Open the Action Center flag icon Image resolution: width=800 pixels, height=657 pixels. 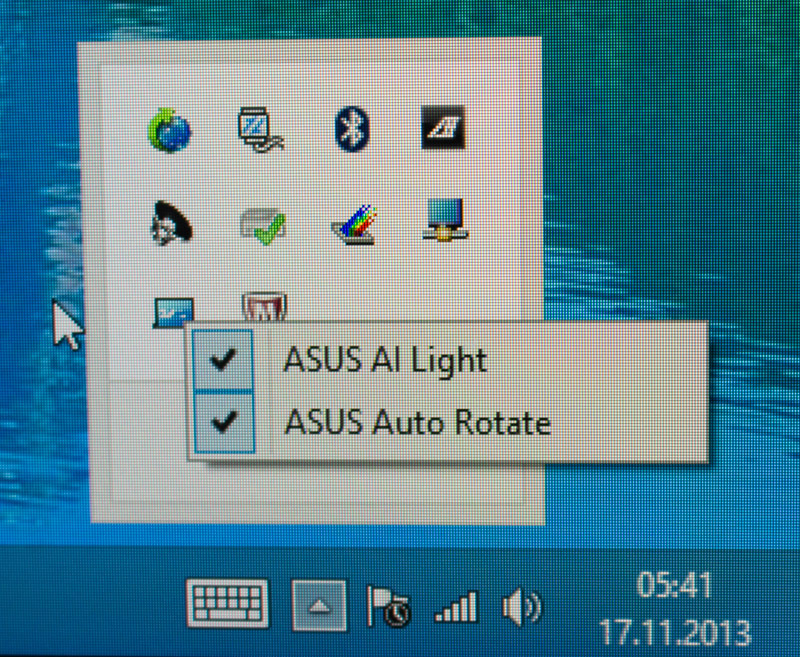click(x=388, y=606)
